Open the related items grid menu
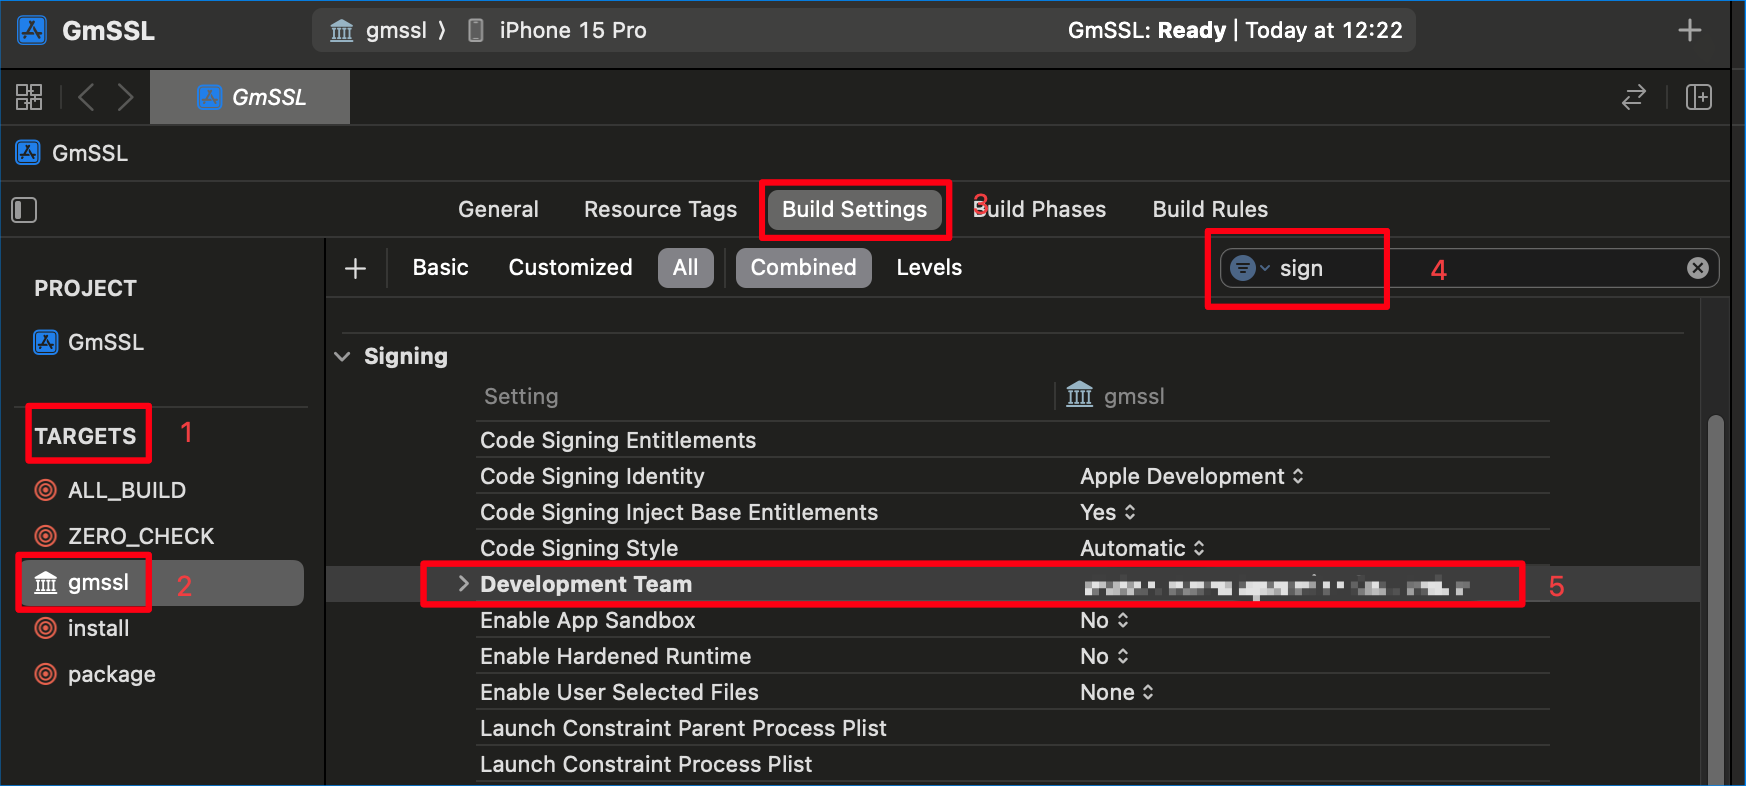The image size is (1746, 786). tap(29, 97)
